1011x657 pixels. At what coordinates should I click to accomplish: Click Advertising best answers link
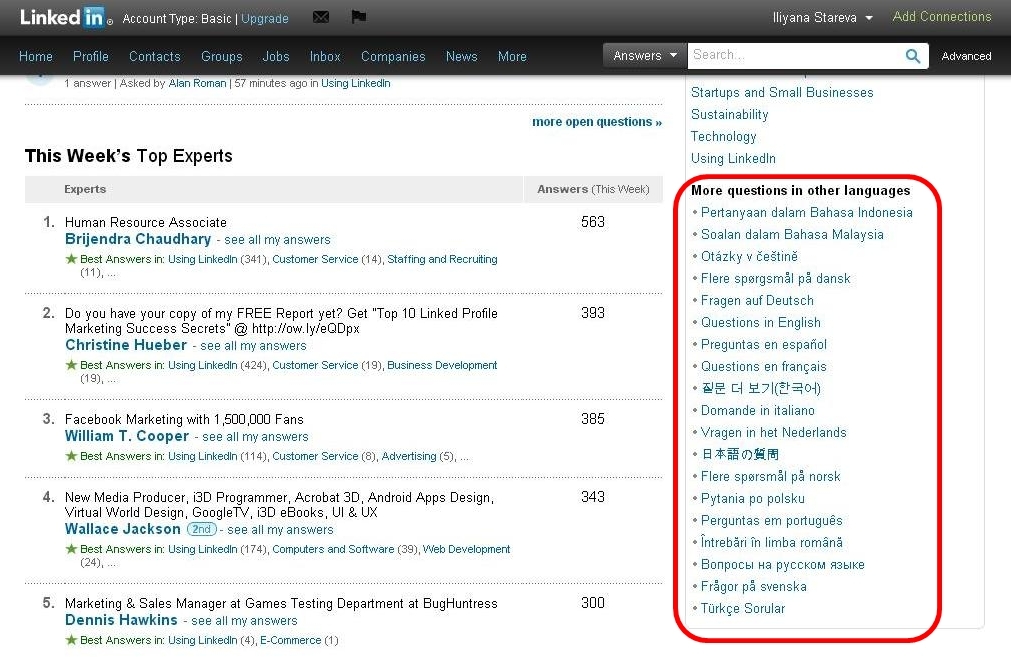(409, 456)
